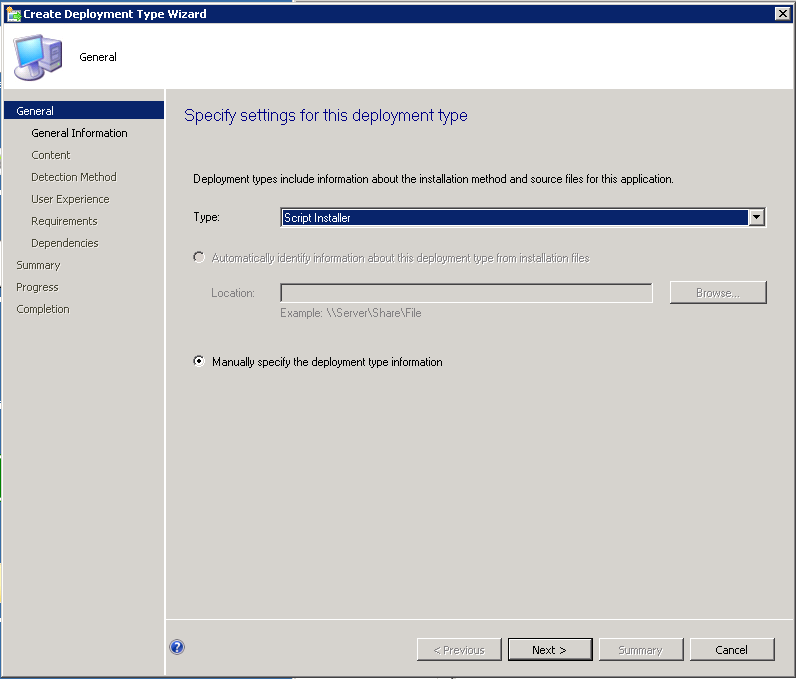Close the Create Deployment Type Wizard
Image resolution: width=796 pixels, height=679 pixels.
point(782,13)
